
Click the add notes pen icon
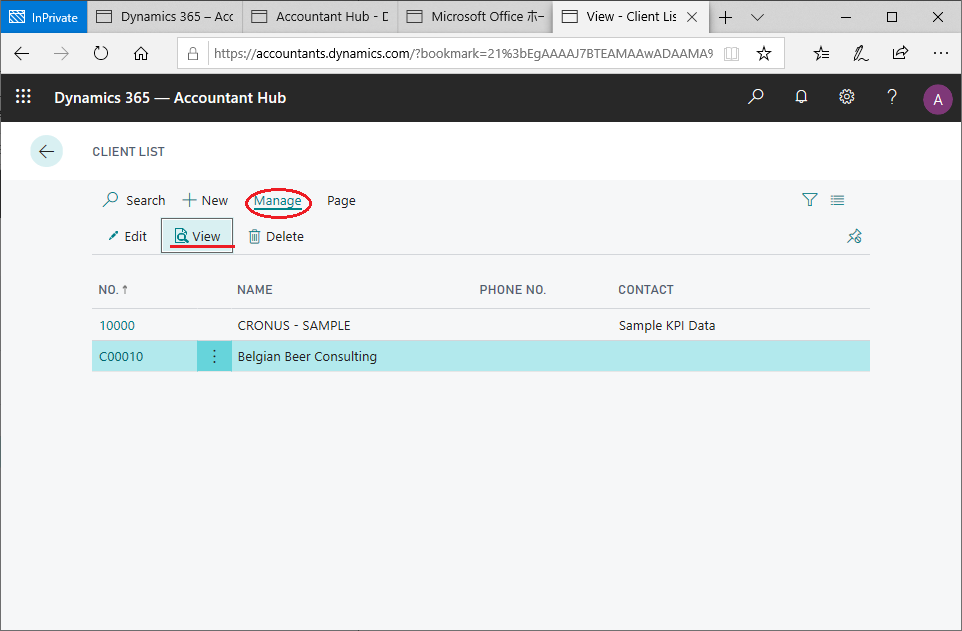click(861, 53)
